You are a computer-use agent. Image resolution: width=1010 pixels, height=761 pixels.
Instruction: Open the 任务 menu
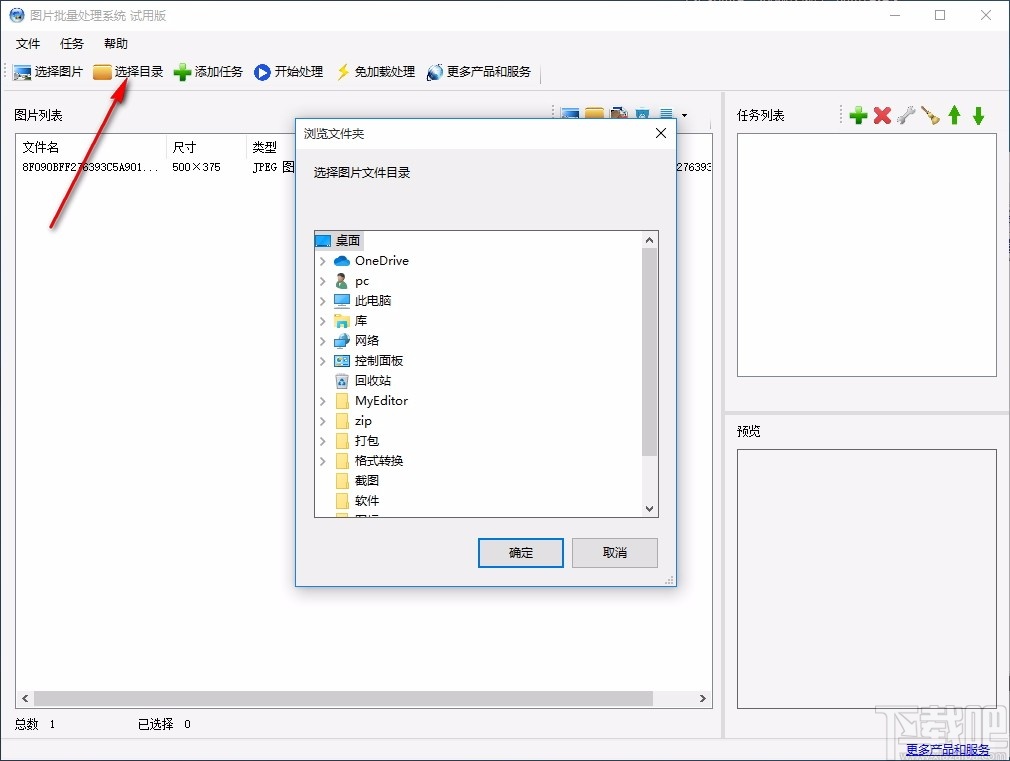coord(70,43)
